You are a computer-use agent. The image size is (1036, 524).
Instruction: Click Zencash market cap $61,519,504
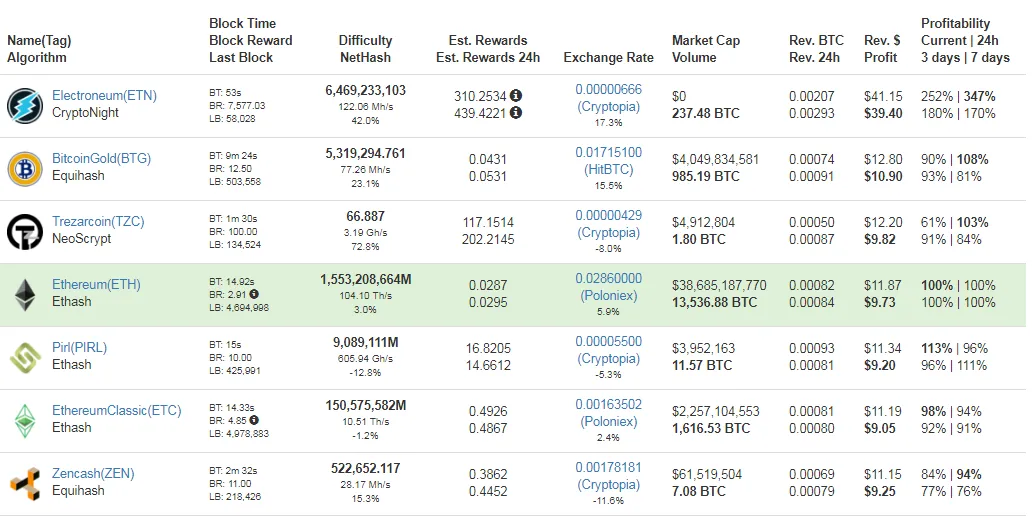(706, 474)
